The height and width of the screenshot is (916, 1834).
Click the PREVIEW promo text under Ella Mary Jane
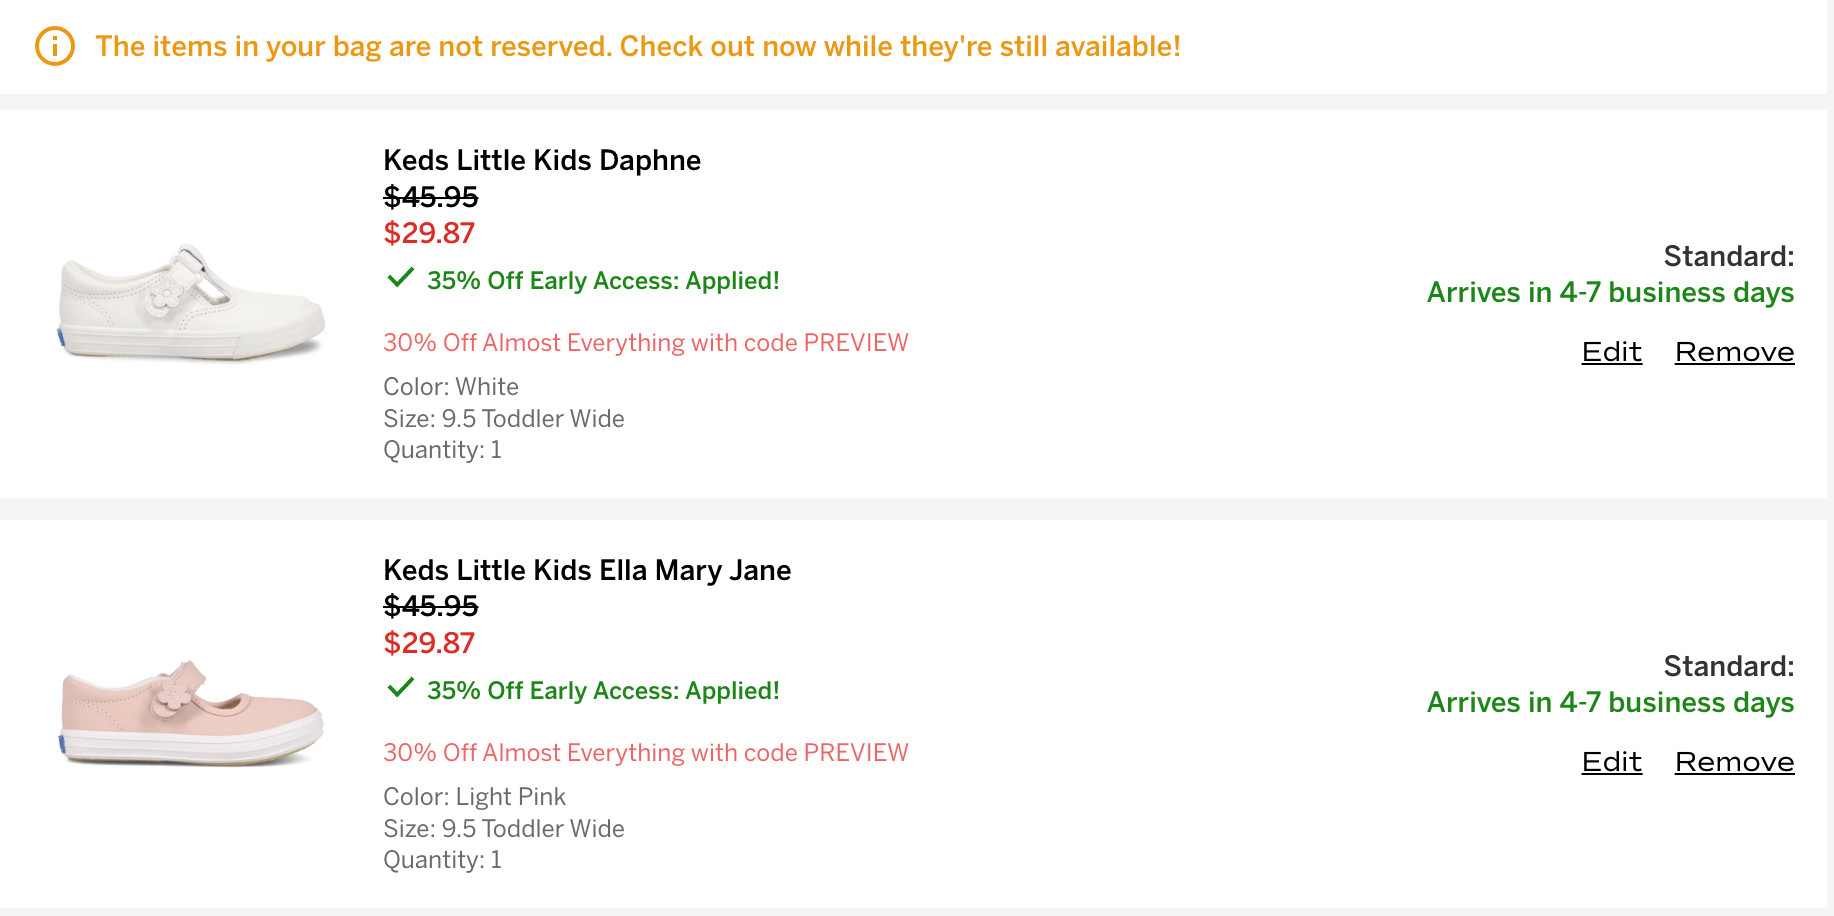pos(645,753)
